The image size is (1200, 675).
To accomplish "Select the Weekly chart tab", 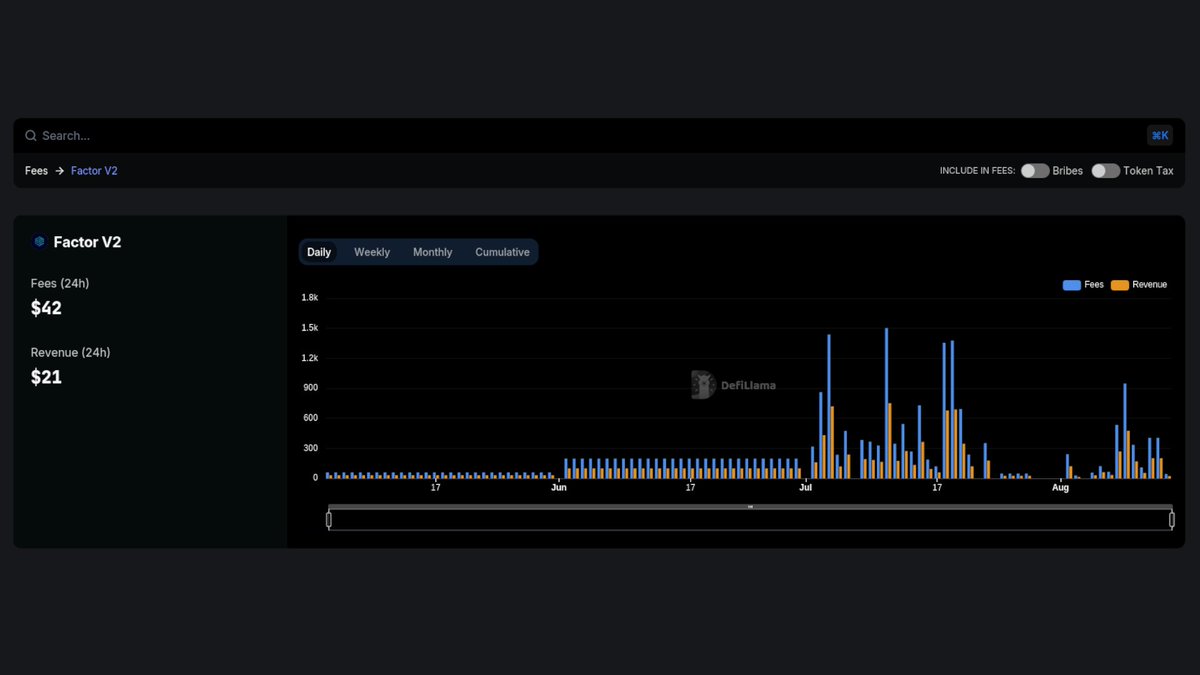I will 372,252.
